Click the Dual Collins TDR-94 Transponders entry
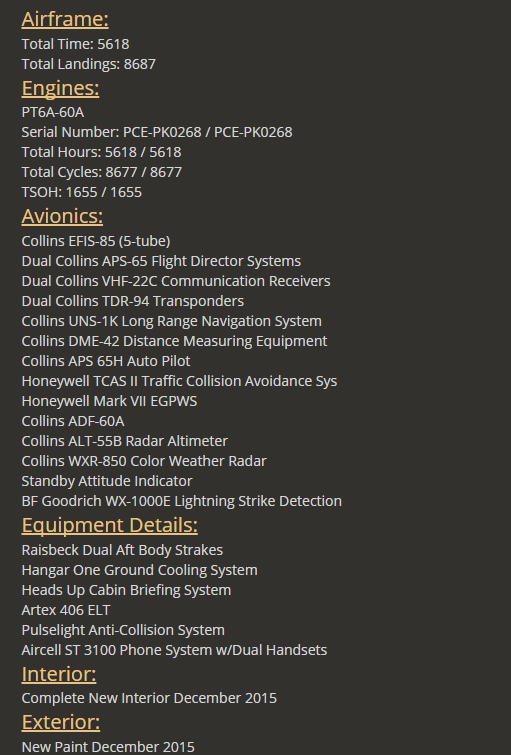Viewport: 511px width, 755px height. click(133, 301)
